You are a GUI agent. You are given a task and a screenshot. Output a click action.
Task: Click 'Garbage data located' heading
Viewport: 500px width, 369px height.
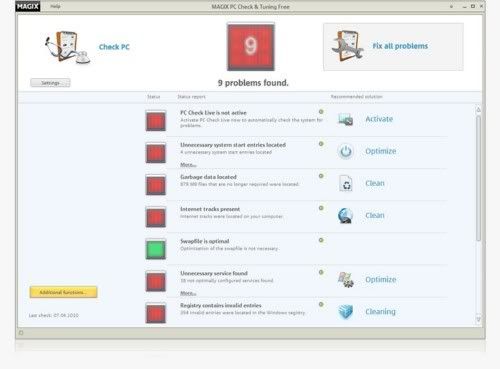coord(208,177)
